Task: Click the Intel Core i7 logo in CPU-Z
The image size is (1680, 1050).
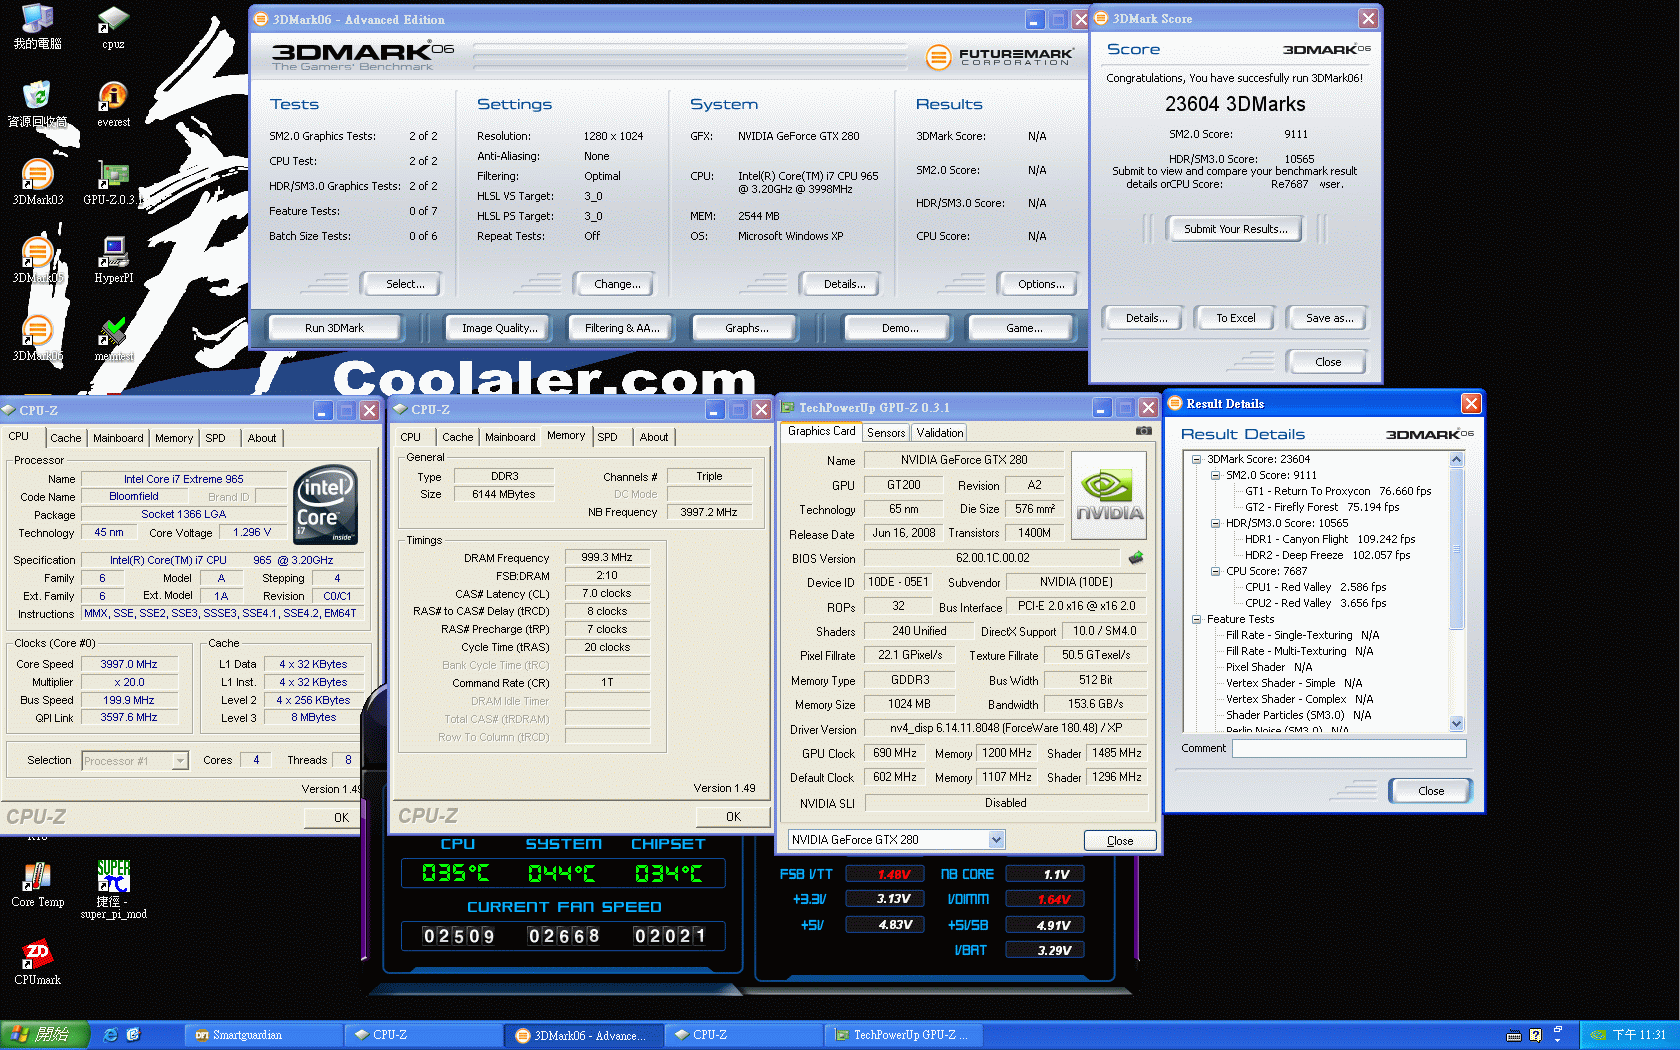Action: click(x=325, y=505)
